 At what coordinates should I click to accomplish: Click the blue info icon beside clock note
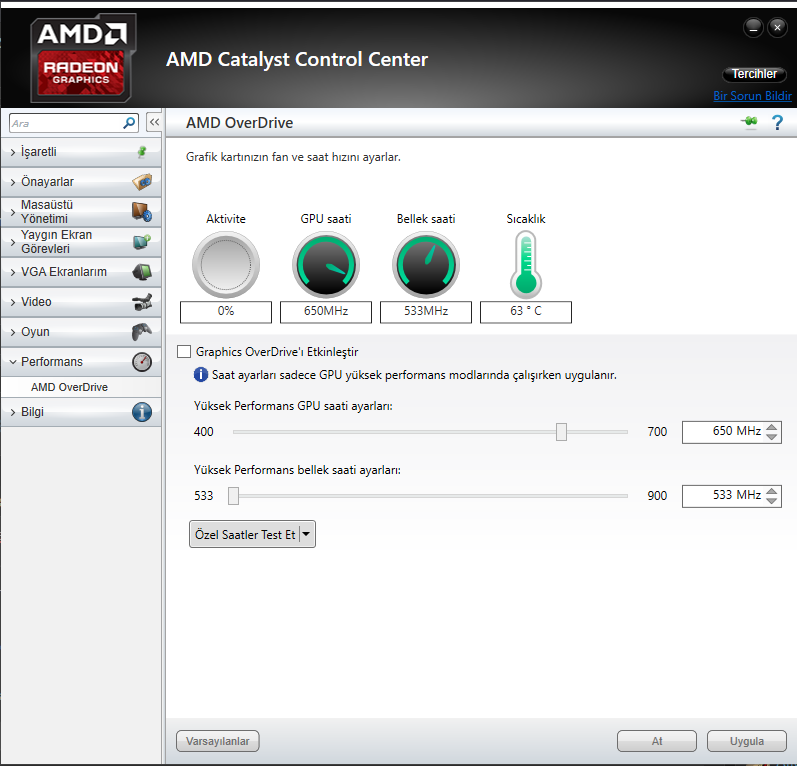[201, 375]
